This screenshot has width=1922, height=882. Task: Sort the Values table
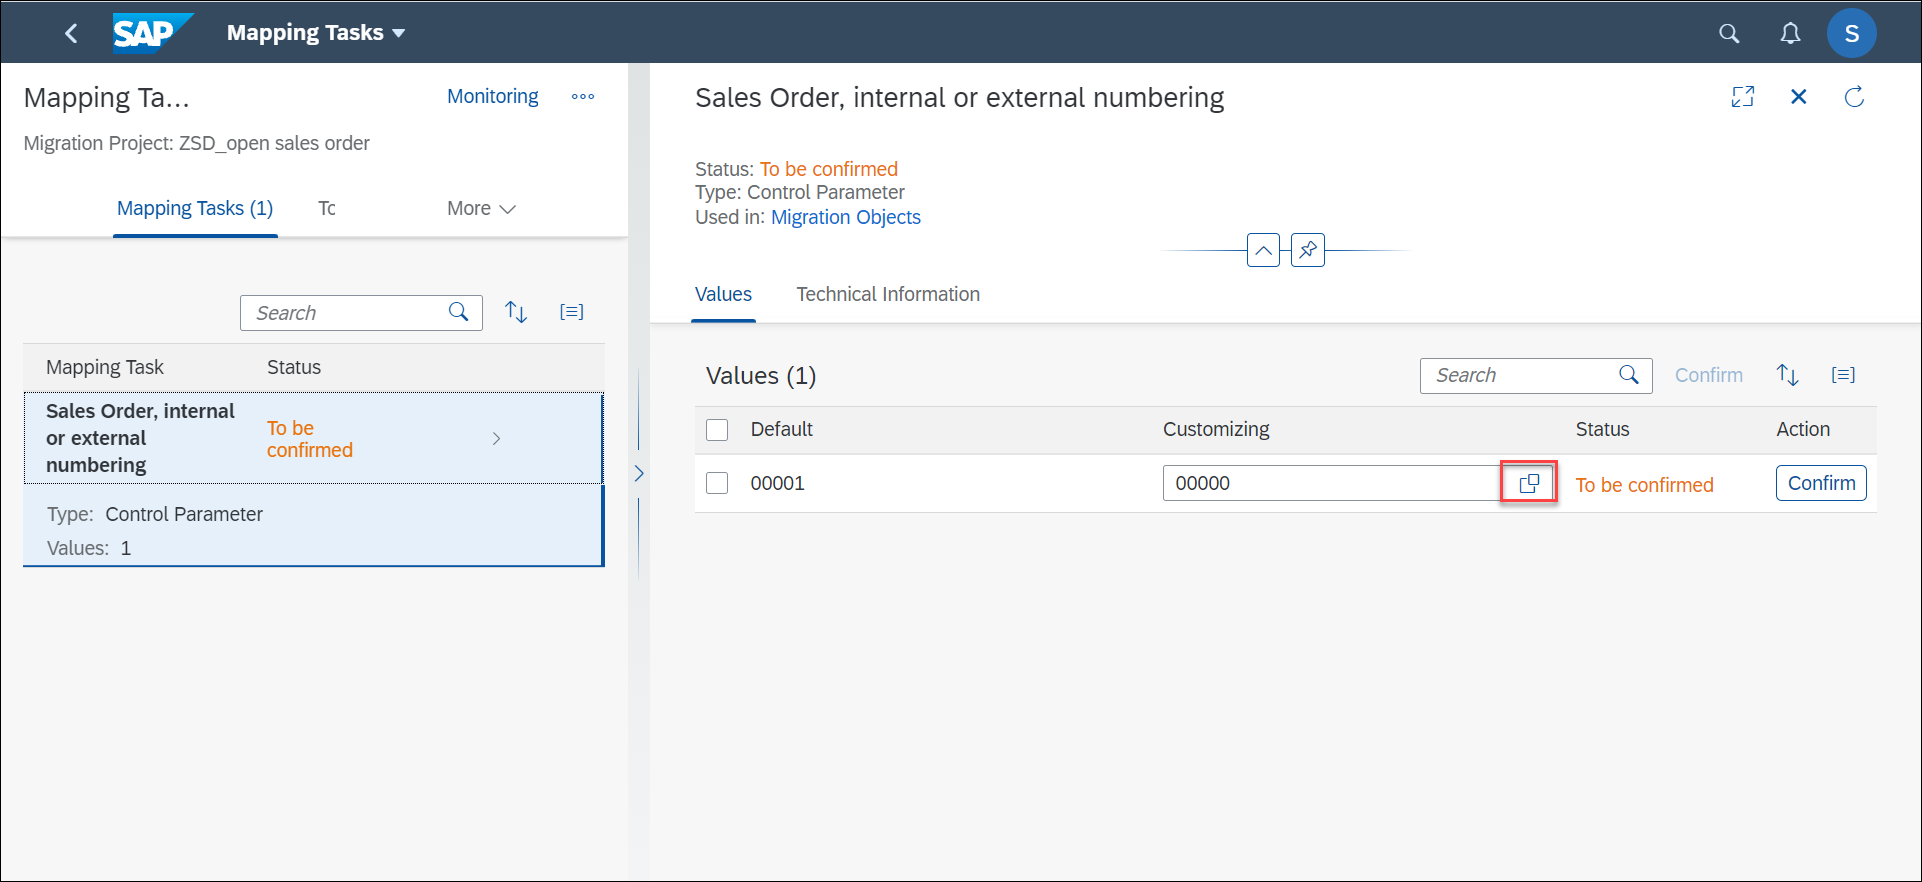(1788, 375)
